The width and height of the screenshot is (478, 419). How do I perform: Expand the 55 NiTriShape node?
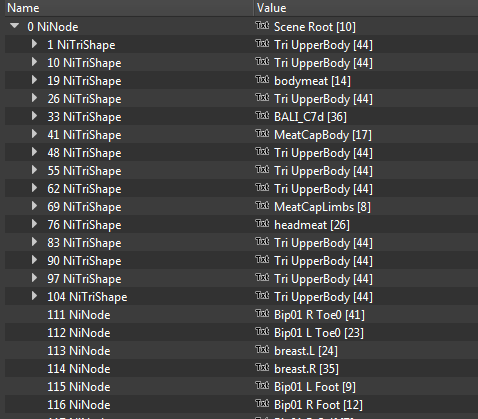pyautogui.click(x=34, y=170)
